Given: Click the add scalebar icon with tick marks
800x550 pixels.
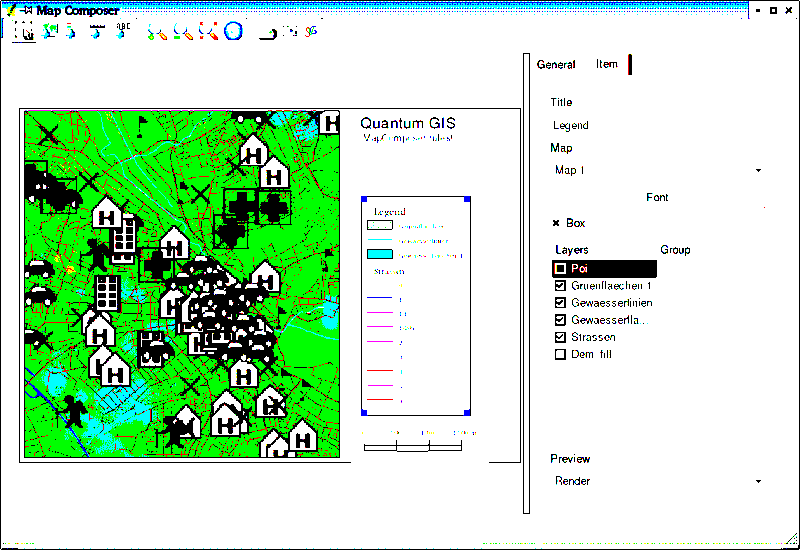Looking at the screenshot, I should [97, 31].
